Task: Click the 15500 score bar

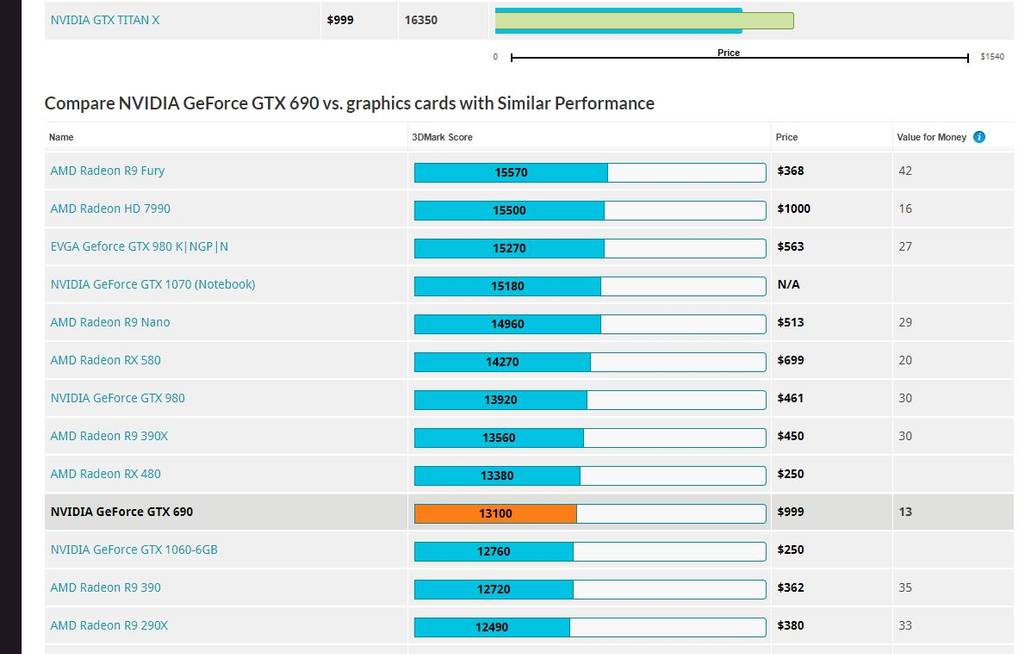Action: coord(590,210)
